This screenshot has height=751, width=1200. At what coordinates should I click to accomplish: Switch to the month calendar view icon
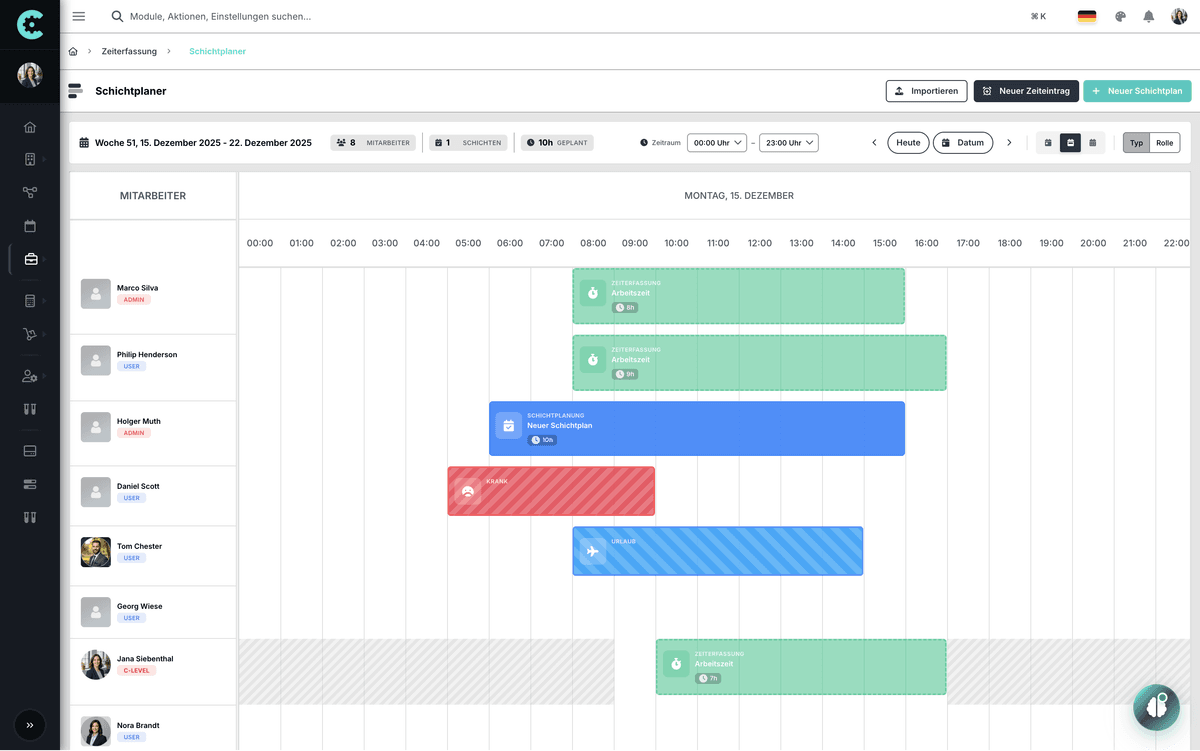[1093, 142]
